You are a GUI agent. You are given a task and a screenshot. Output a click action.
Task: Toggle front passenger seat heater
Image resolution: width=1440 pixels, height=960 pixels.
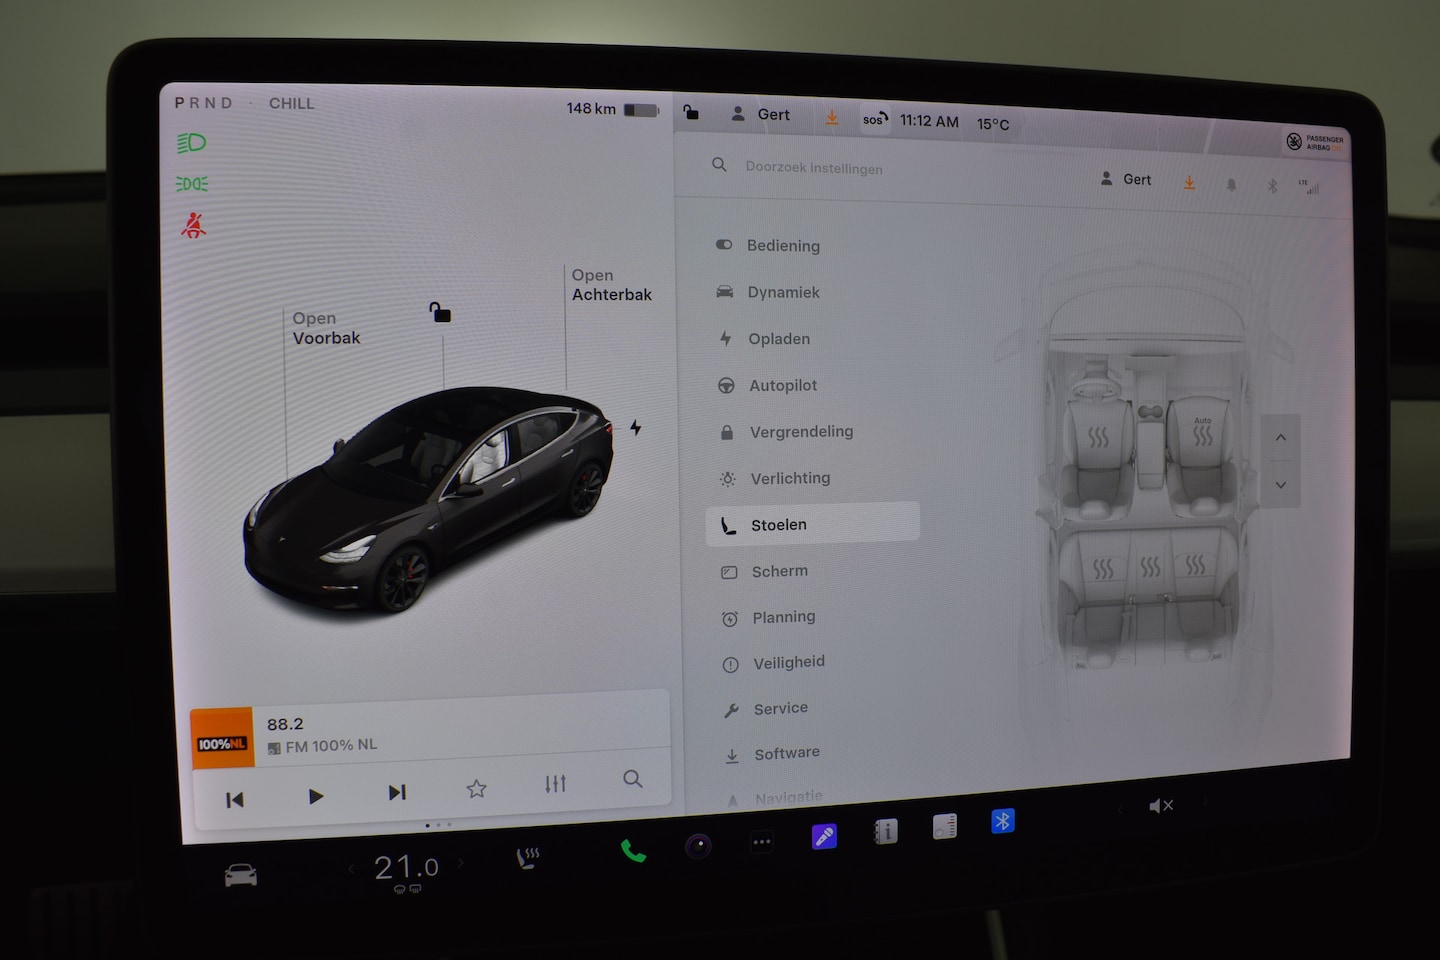tap(1202, 435)
